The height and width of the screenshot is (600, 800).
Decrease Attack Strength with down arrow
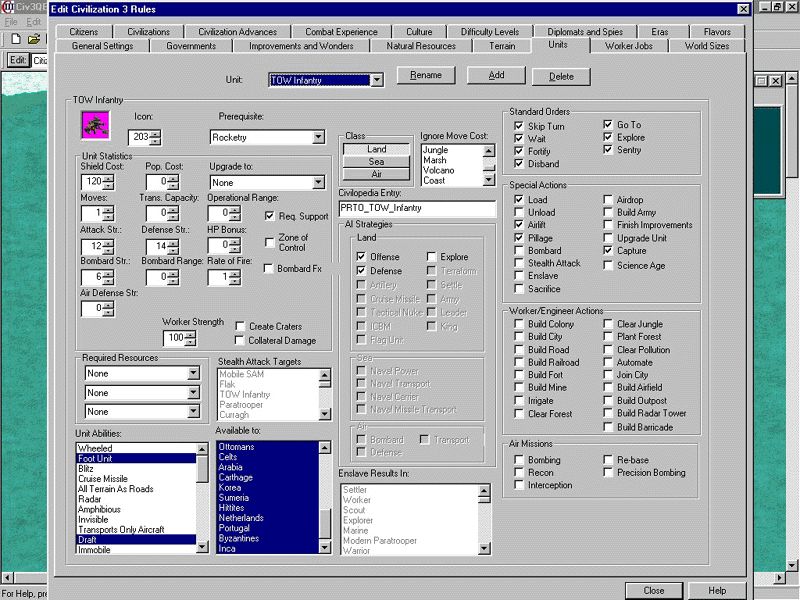[108, 250]
